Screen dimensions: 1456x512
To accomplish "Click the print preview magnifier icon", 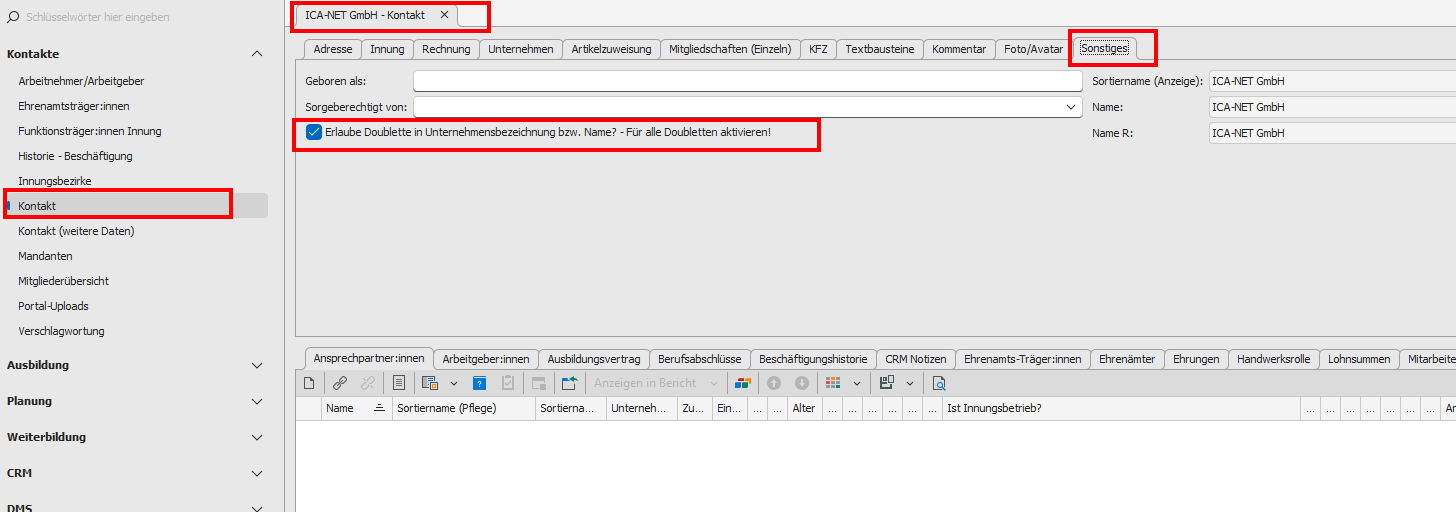I will 939,383.
